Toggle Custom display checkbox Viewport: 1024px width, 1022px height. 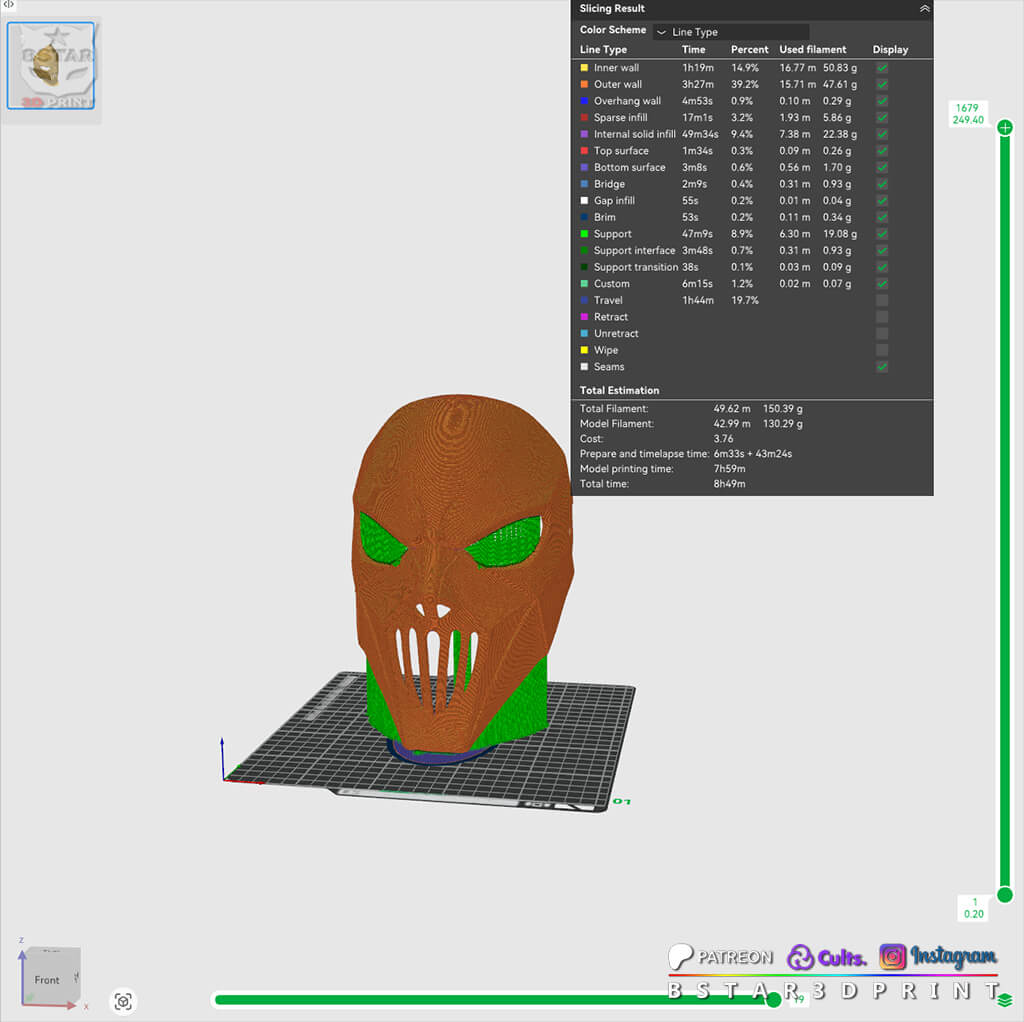click(x=882, y=283)
